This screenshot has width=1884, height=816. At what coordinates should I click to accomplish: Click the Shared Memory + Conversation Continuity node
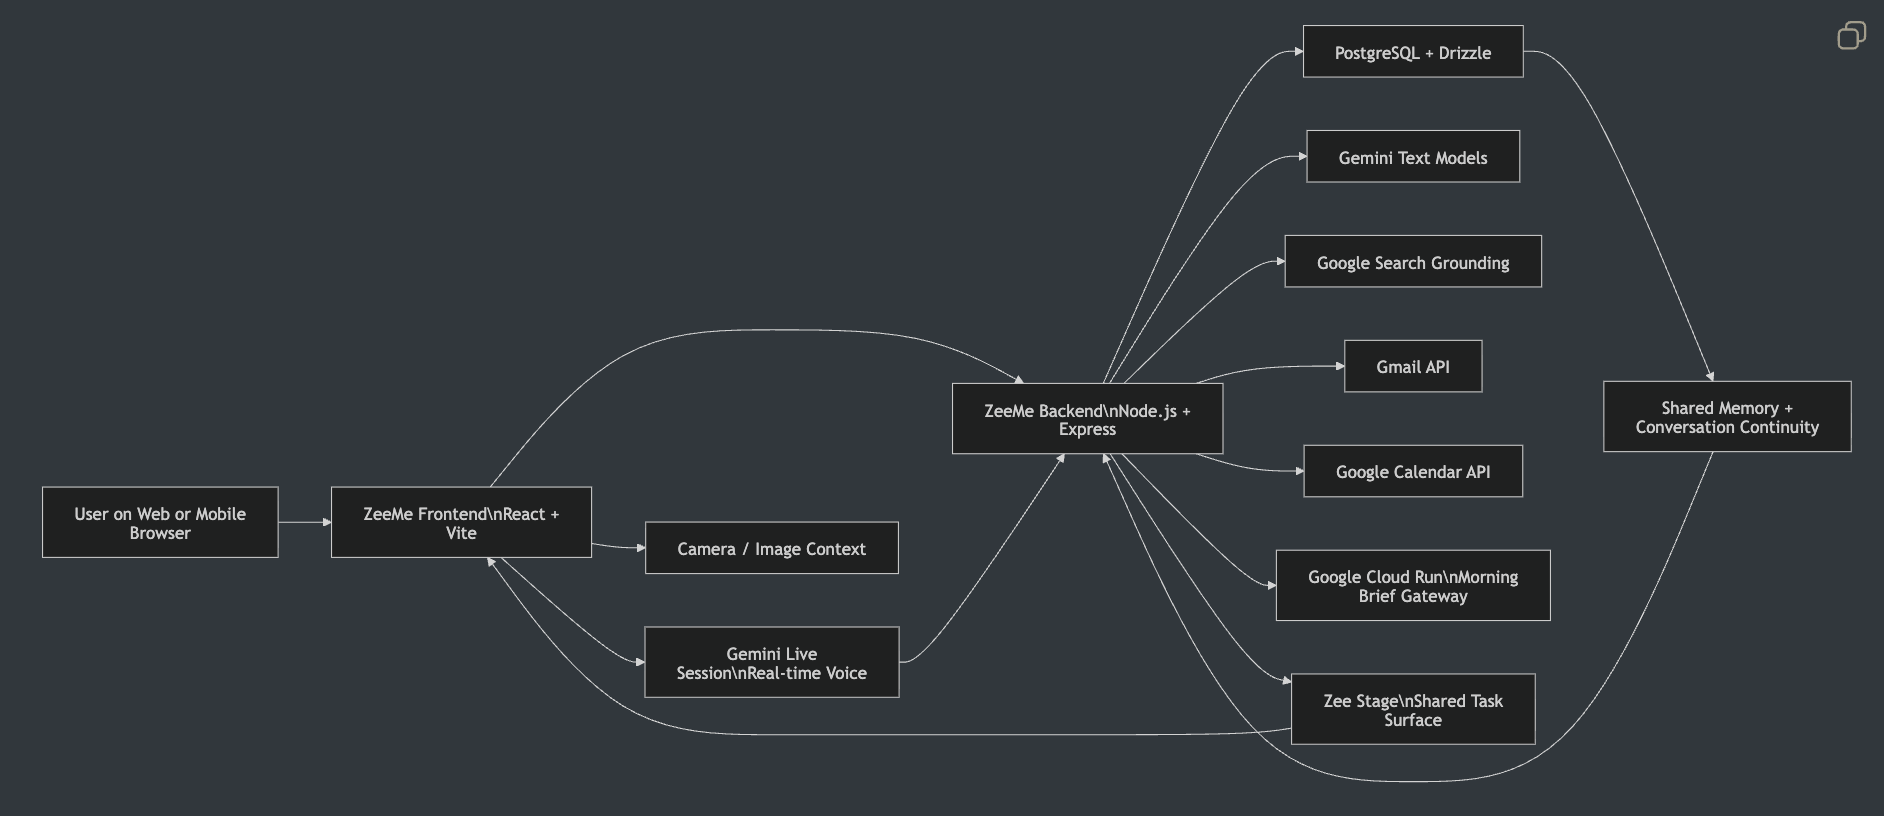1727,417
